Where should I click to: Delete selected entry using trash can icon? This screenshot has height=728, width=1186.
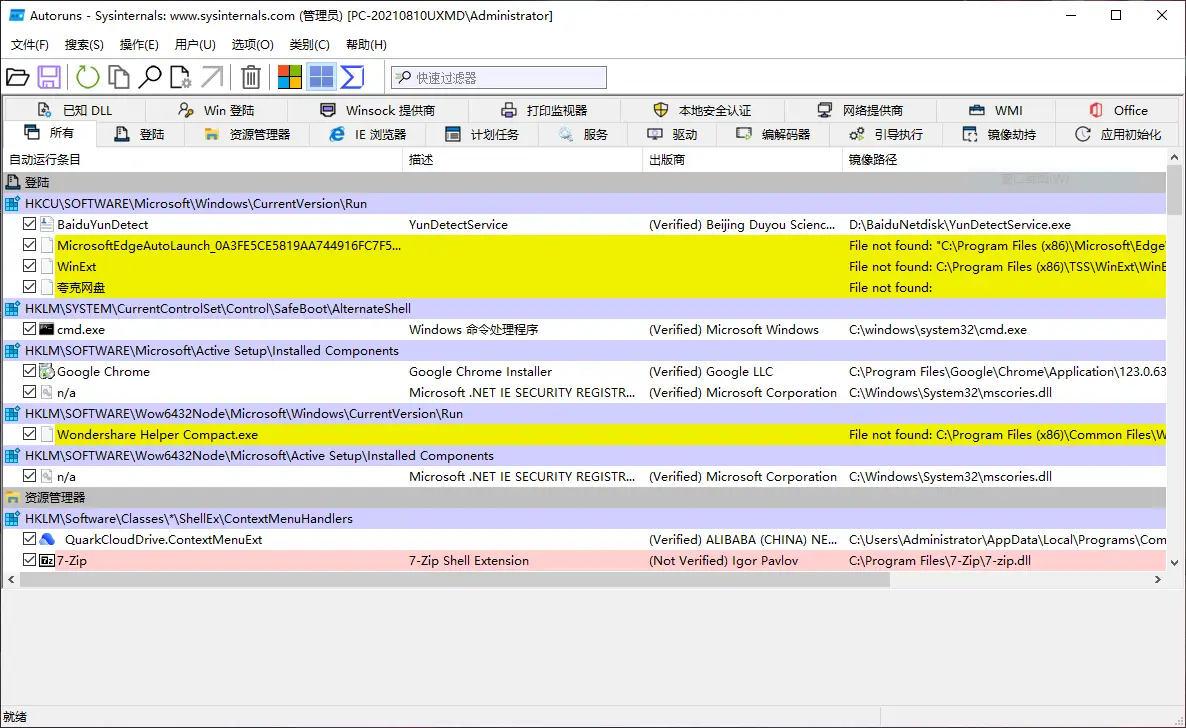click(x=252, y=77)
